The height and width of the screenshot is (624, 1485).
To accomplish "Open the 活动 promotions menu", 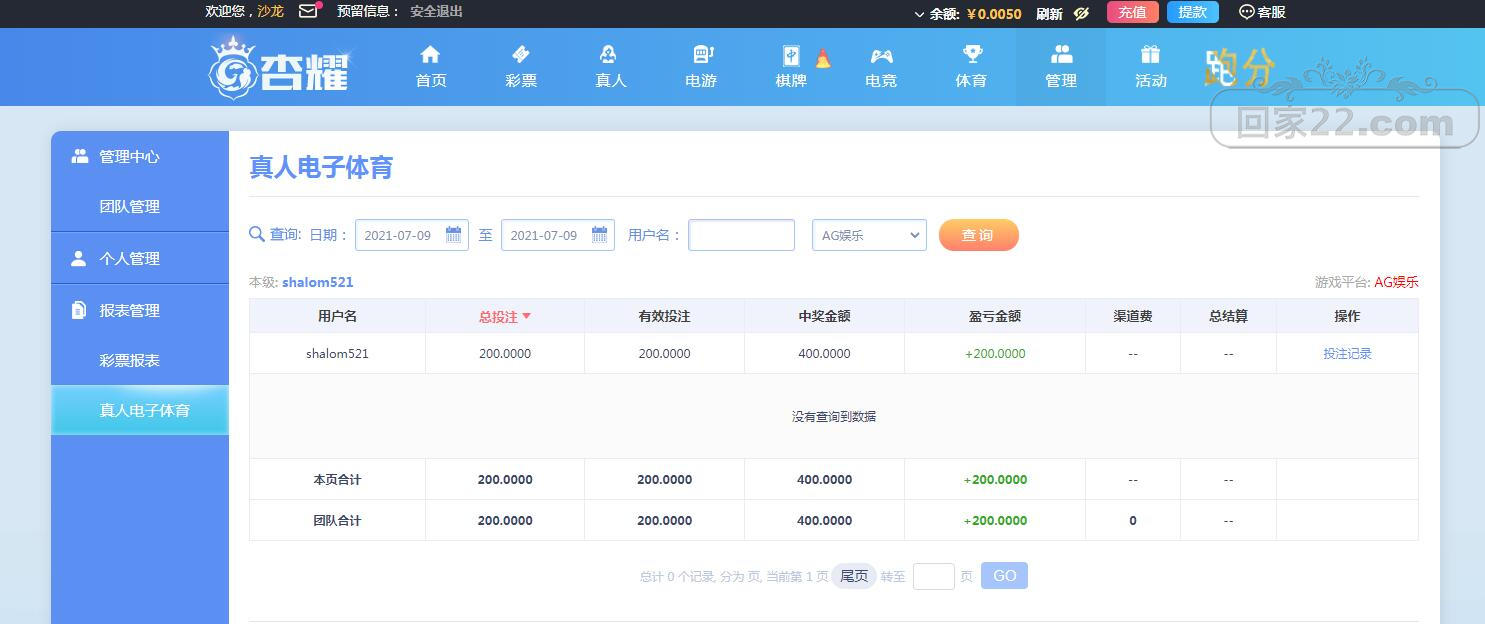I will pyautogui.click(x=1151, y=67).
